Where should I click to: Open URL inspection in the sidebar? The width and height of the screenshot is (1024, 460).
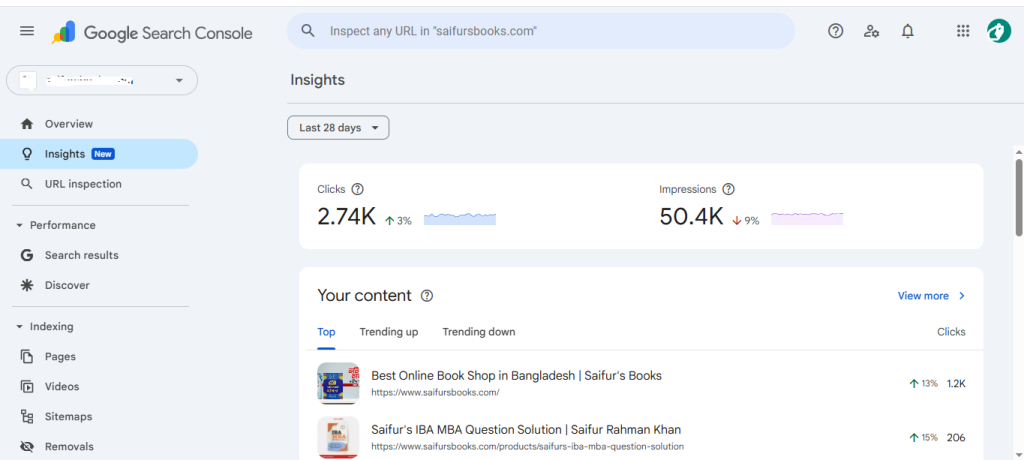[83, 184]
